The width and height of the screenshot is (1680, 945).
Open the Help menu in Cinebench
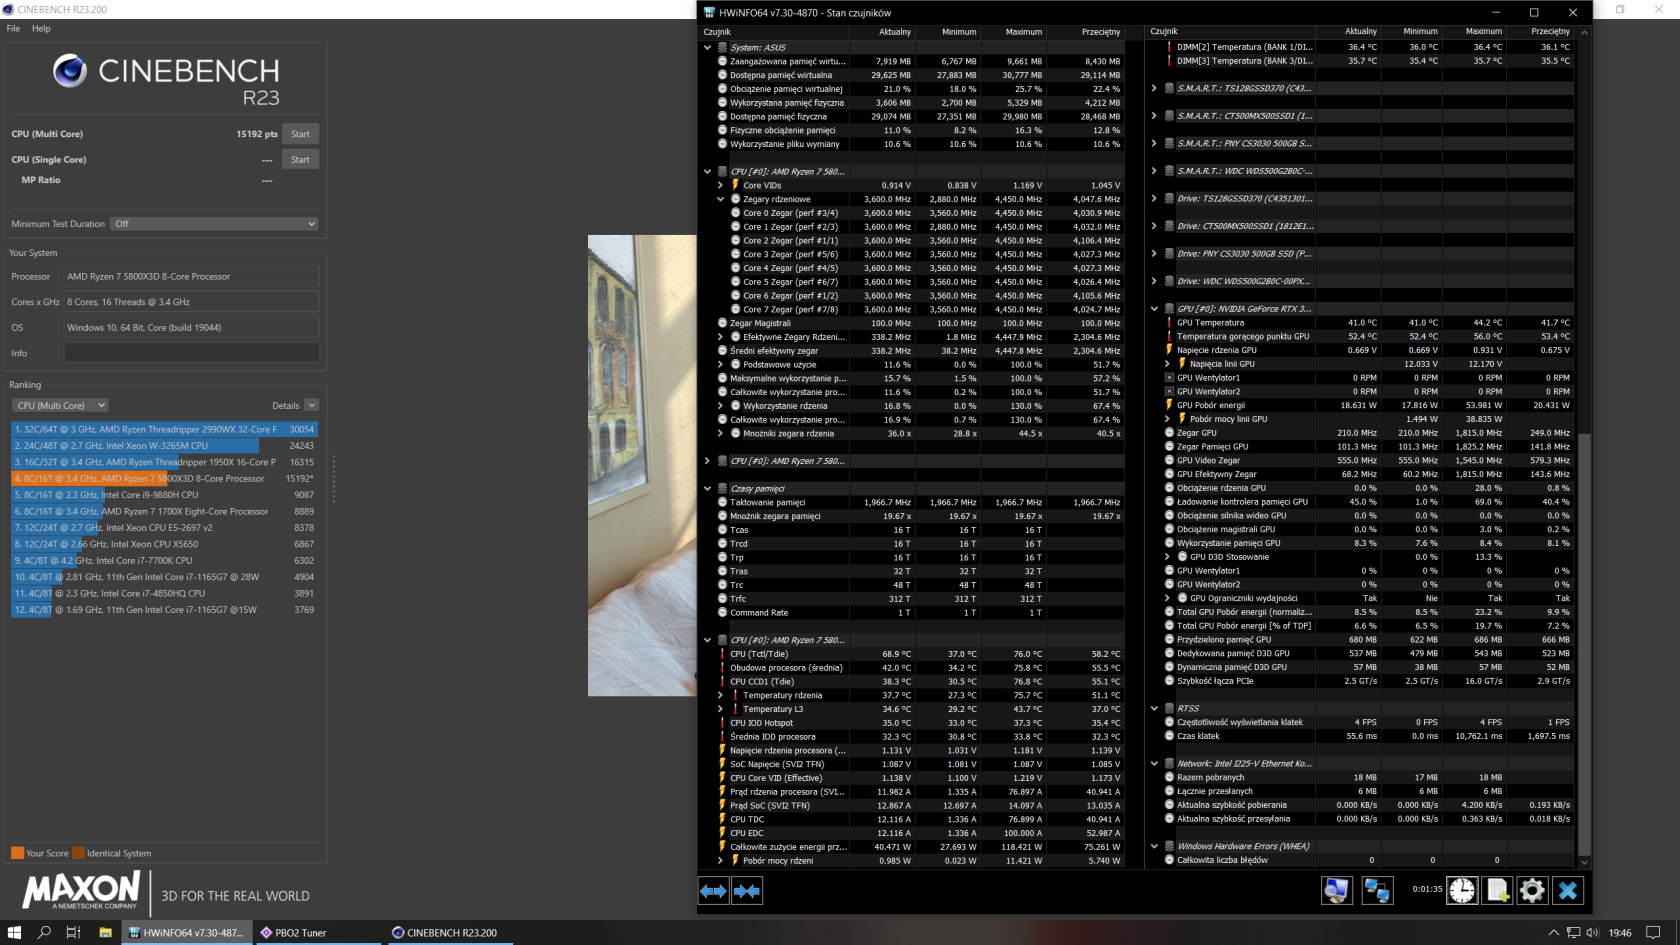tap(41, 28)
